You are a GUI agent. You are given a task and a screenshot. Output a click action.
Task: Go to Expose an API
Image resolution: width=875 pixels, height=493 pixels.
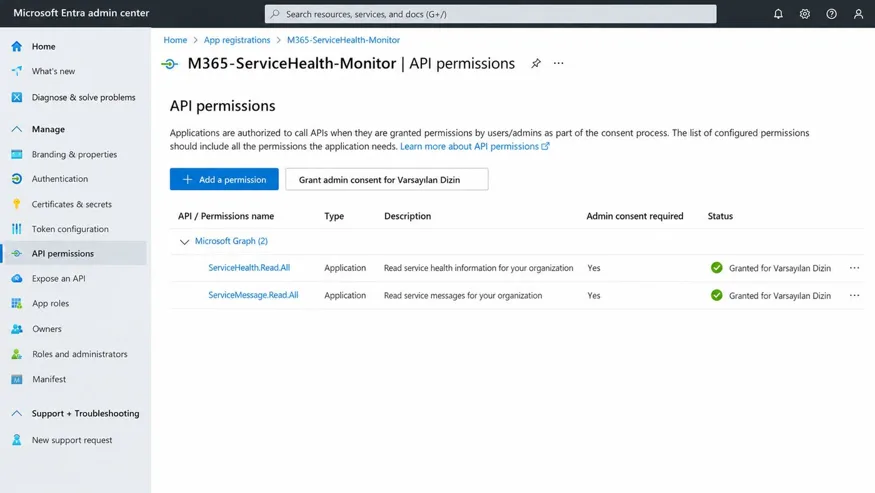point(59,278)
